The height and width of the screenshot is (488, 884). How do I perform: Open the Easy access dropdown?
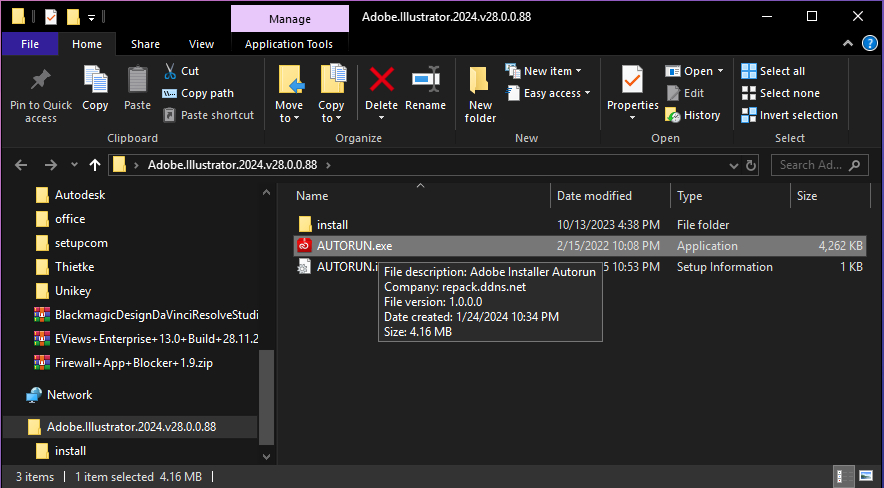click(x=549, y=93)
